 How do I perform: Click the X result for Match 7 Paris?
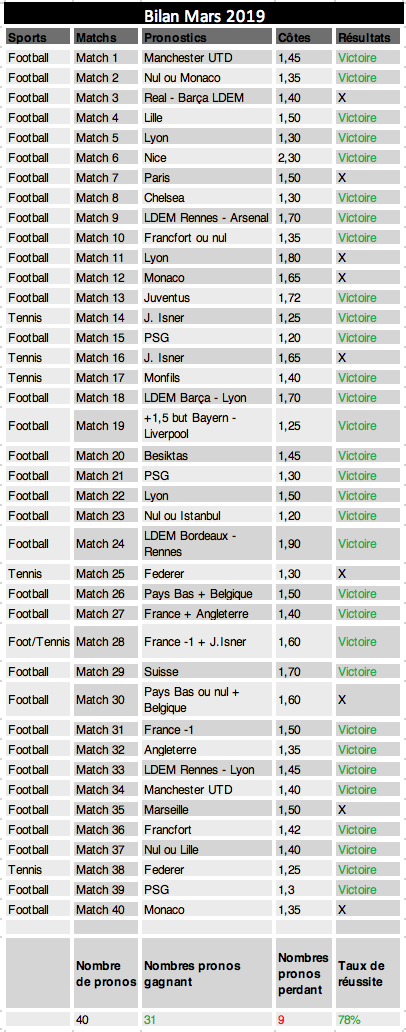pos(367,178)
